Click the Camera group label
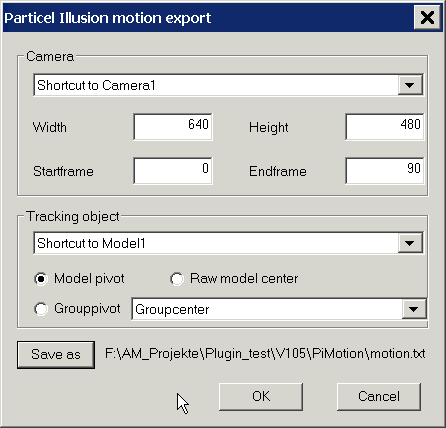 [x=50, y=56]
